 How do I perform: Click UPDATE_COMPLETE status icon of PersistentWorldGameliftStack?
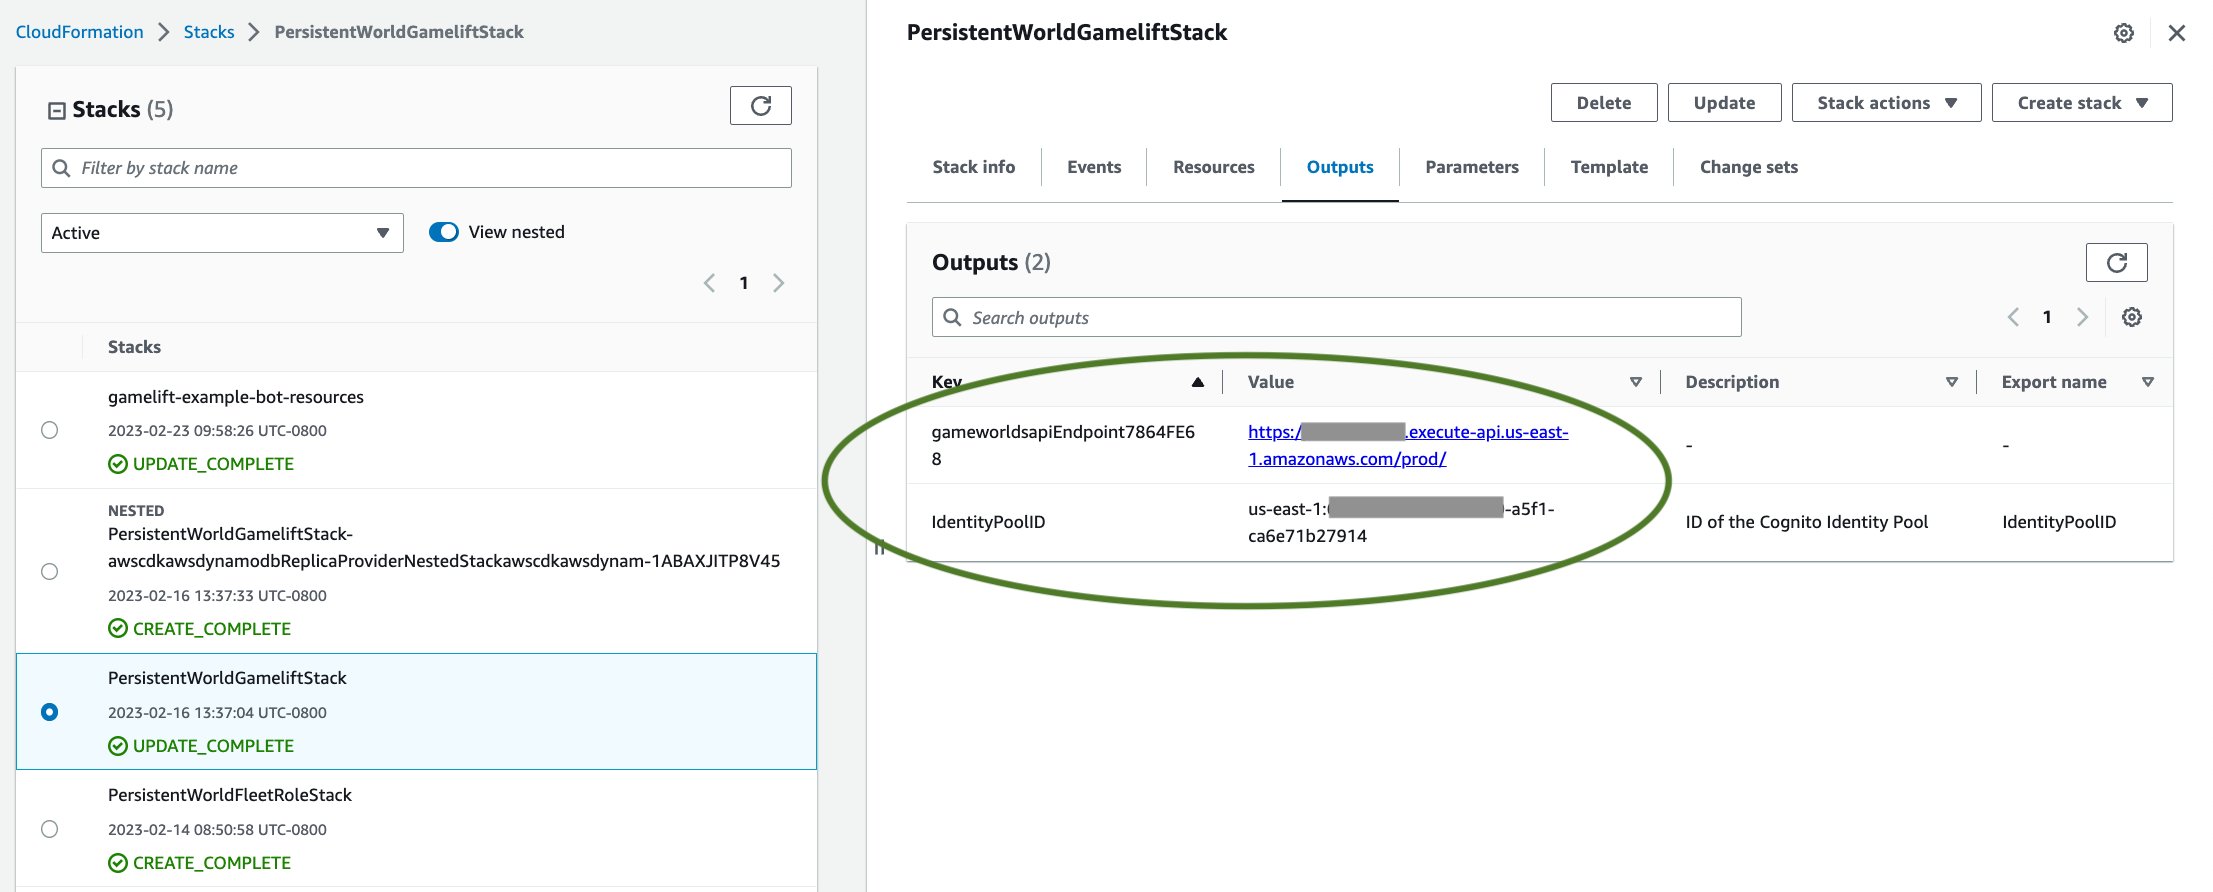(118, 746)
